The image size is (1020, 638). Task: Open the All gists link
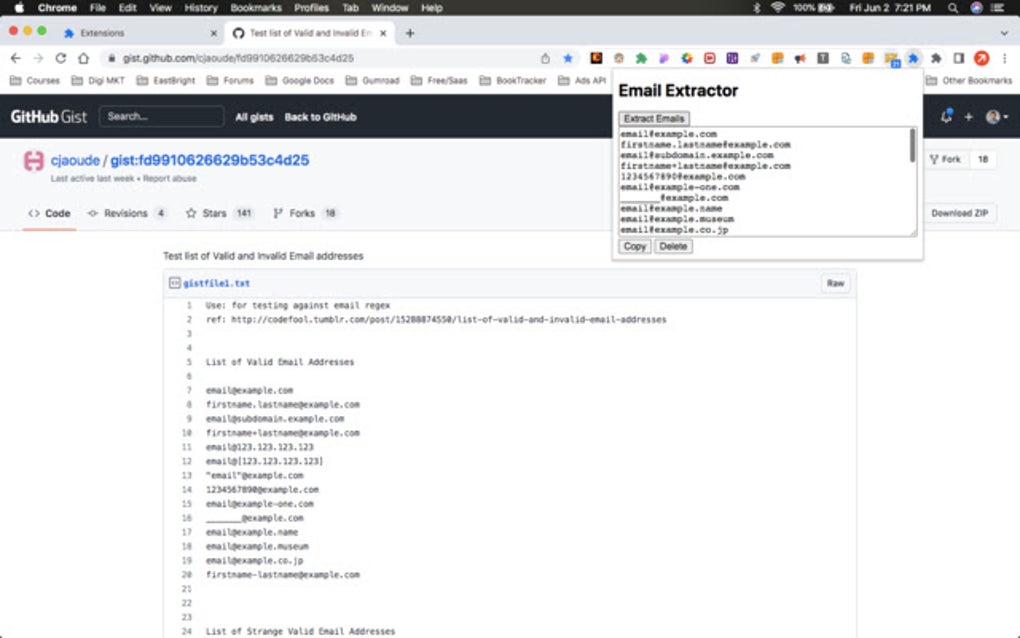tap(254, 117)
